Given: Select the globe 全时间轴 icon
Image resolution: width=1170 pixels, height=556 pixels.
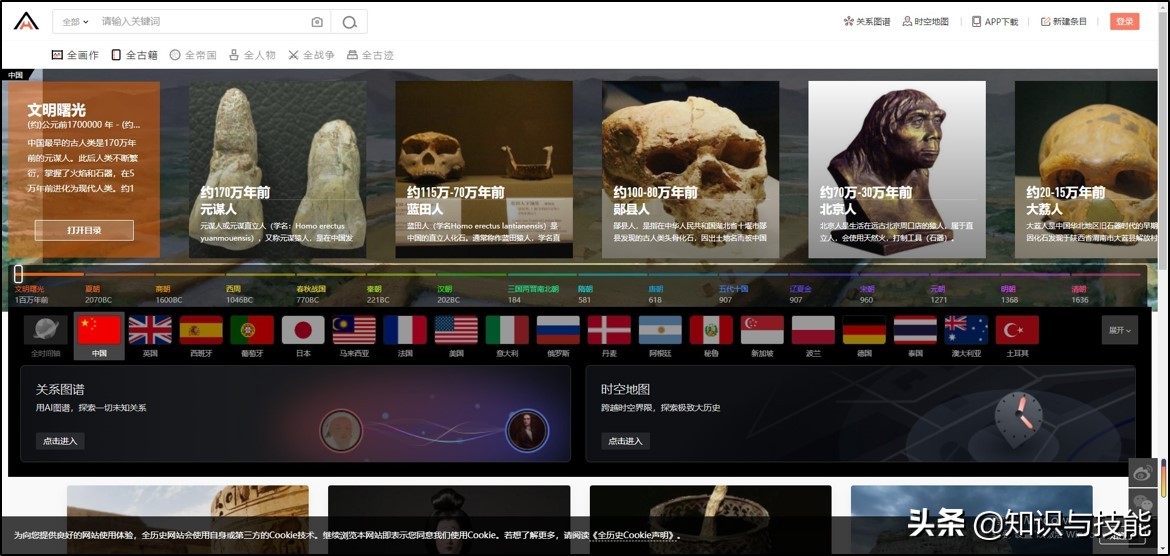Looking at the screenshot, I should coord(46,331).
